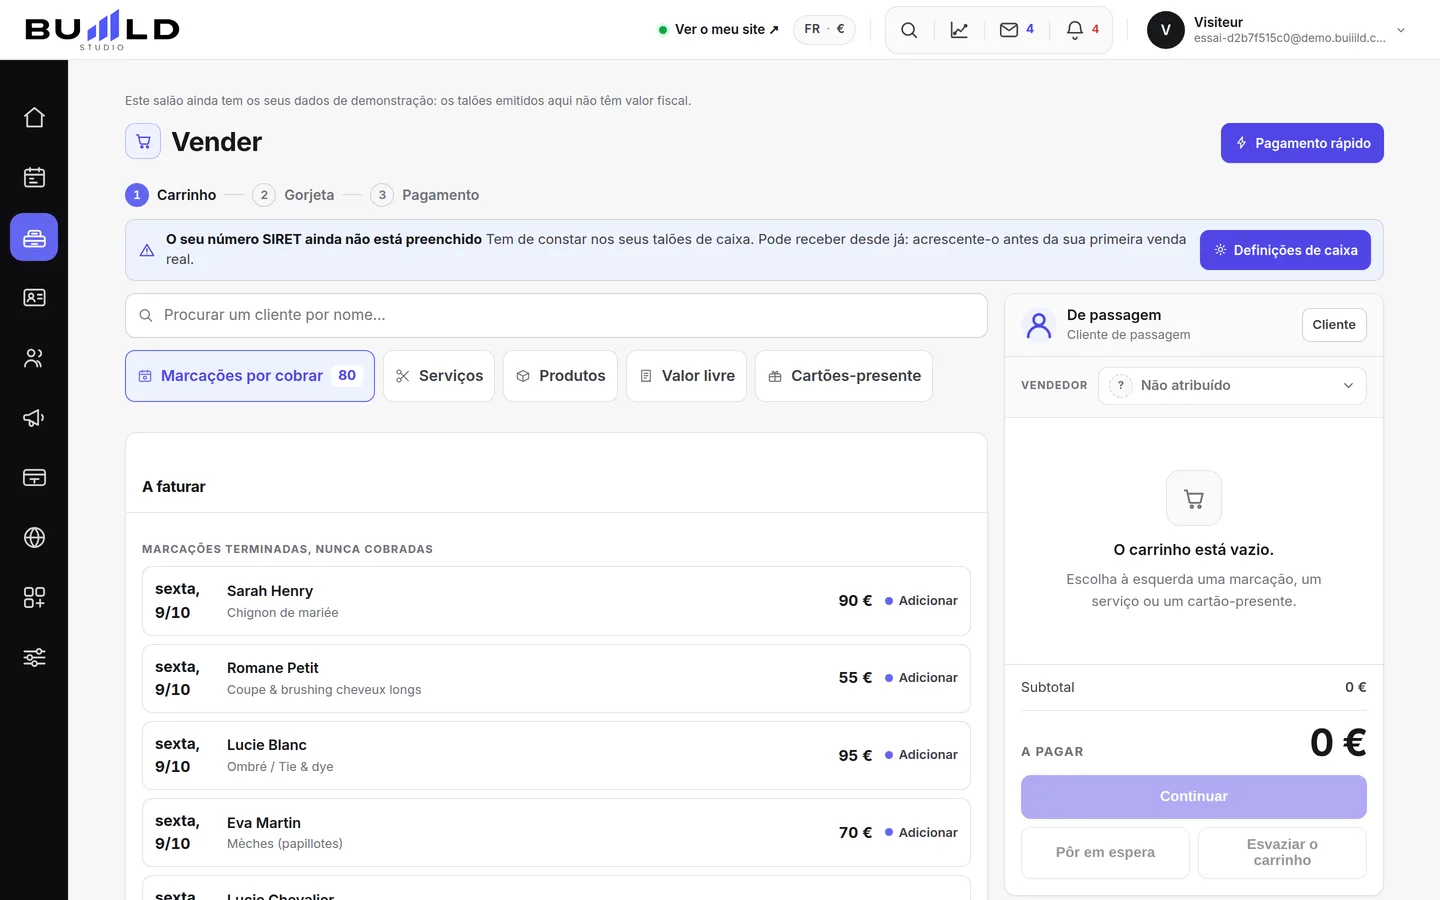Expand the Vendedor 'Não atribuído' dropdown
Screen dimensions: 1440x900
point(1232,386)
